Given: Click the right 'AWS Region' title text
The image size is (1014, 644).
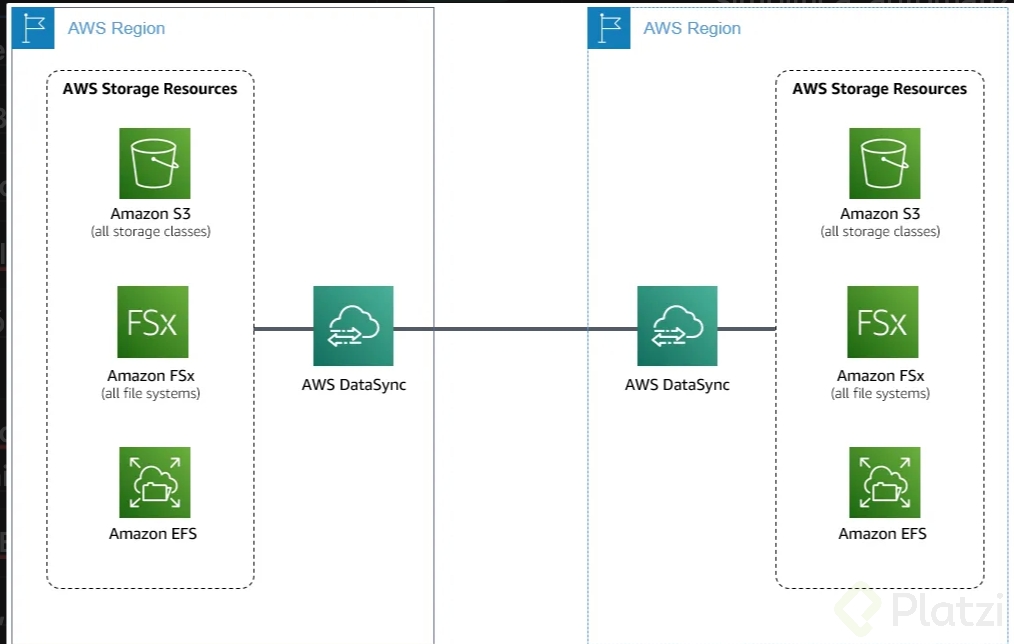Looking at the screenshot, I should [x=692, y=28].
